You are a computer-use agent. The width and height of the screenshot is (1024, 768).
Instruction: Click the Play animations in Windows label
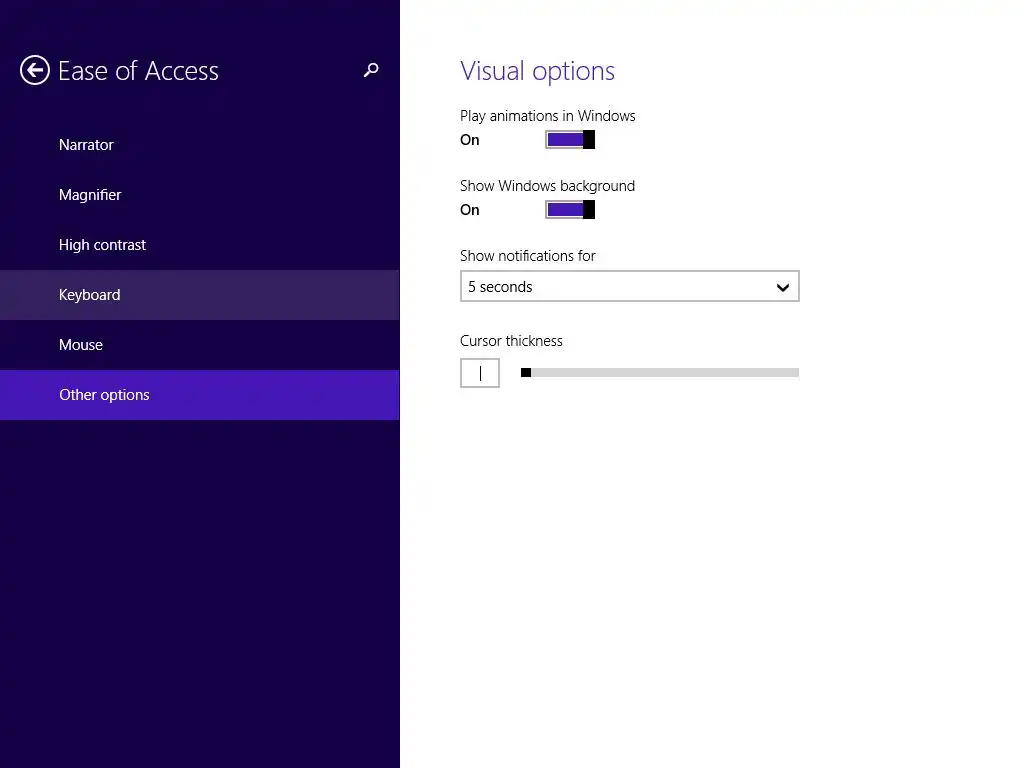548,116
